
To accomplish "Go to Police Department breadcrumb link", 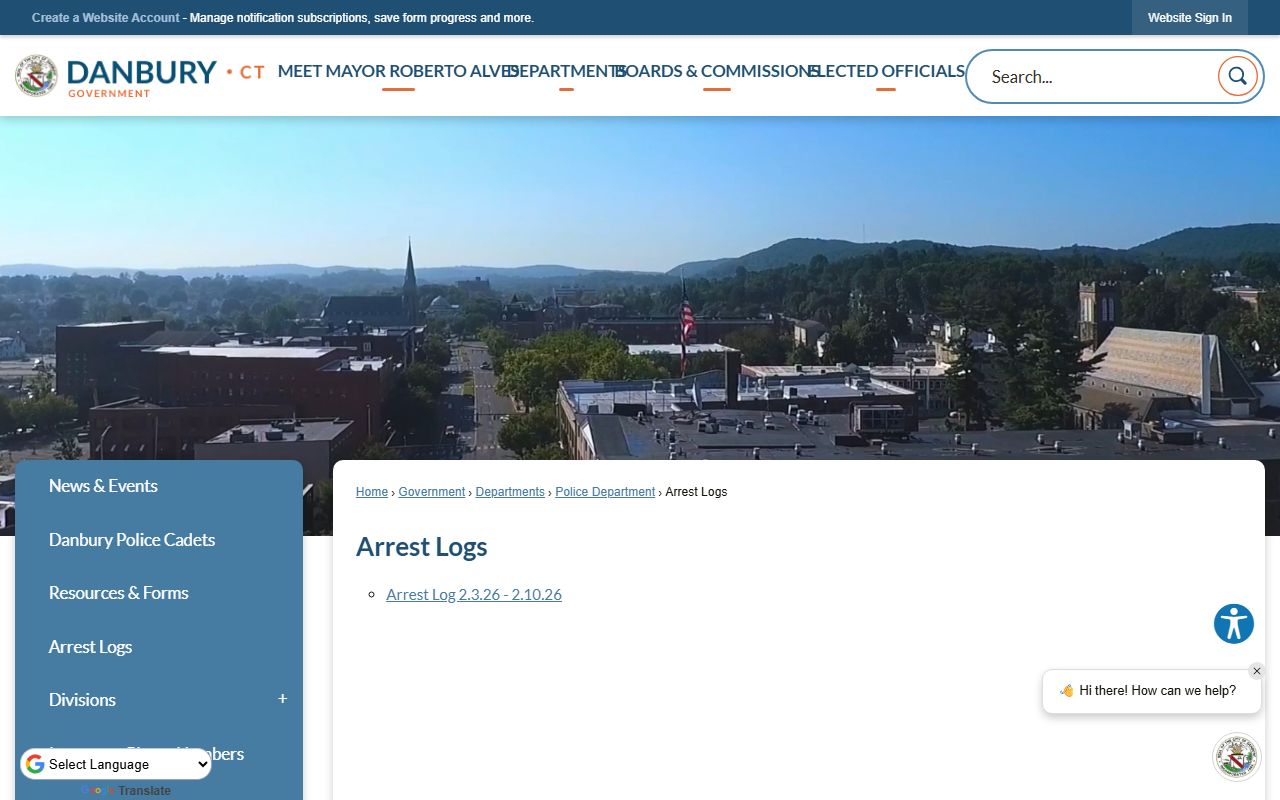I will [605, 492].
